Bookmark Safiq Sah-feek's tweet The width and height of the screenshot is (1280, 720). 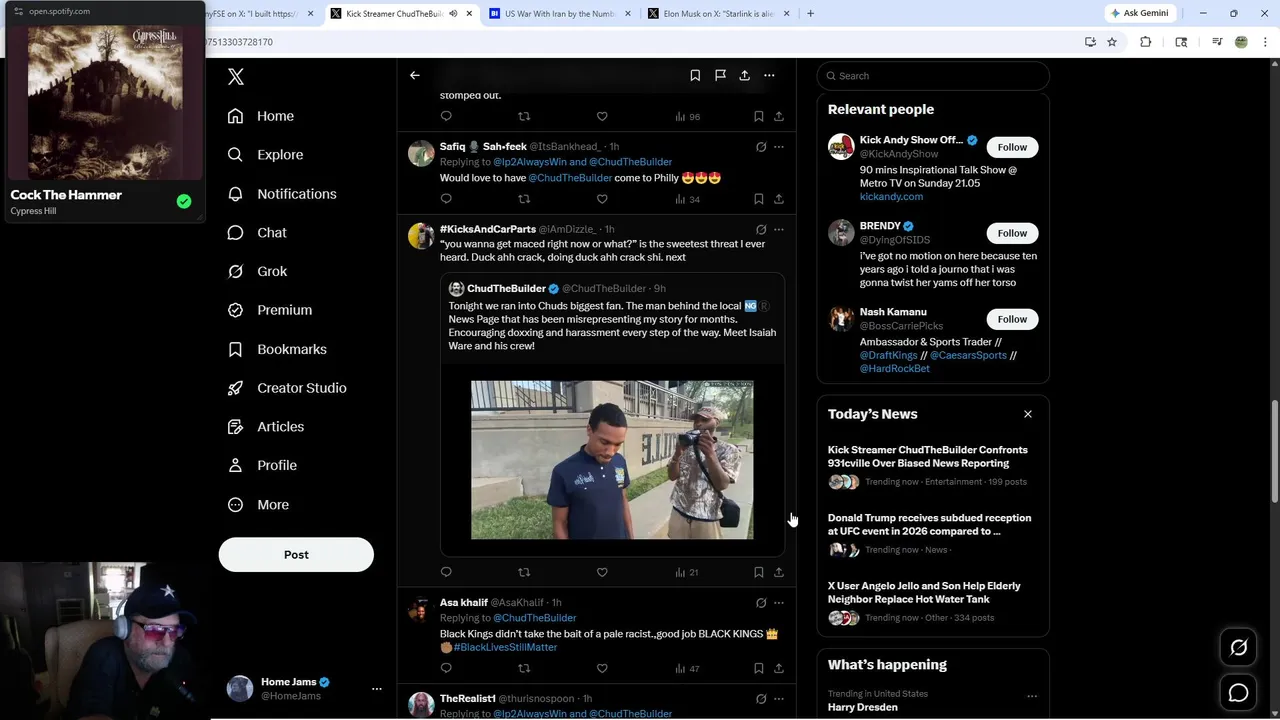coord(759,199)
